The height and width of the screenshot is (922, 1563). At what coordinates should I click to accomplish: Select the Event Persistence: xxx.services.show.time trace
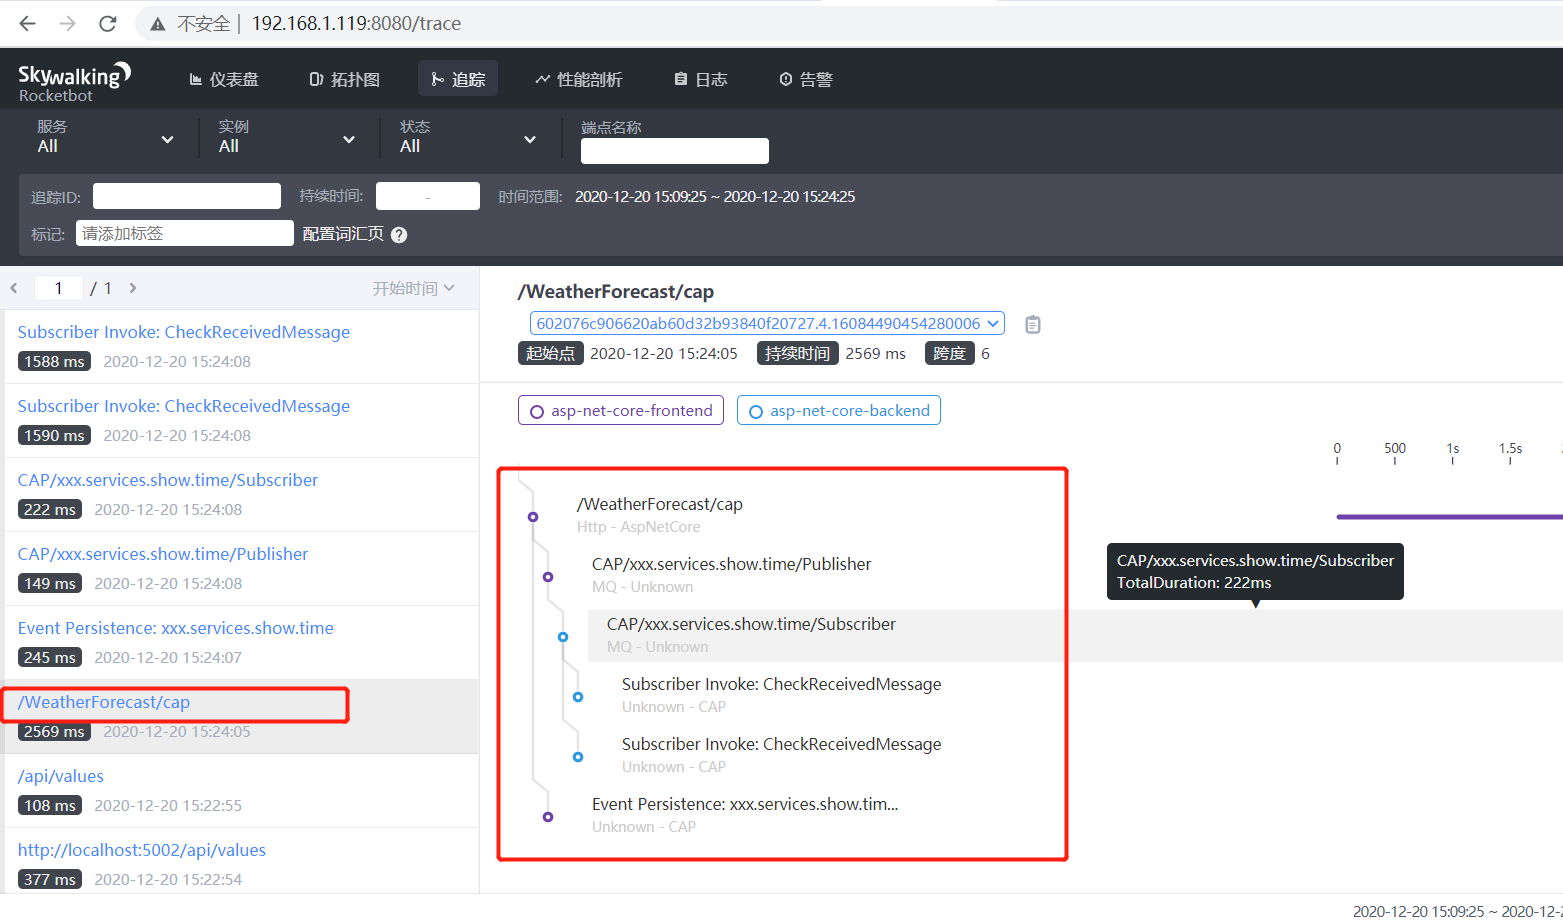(x=174, y=627)
